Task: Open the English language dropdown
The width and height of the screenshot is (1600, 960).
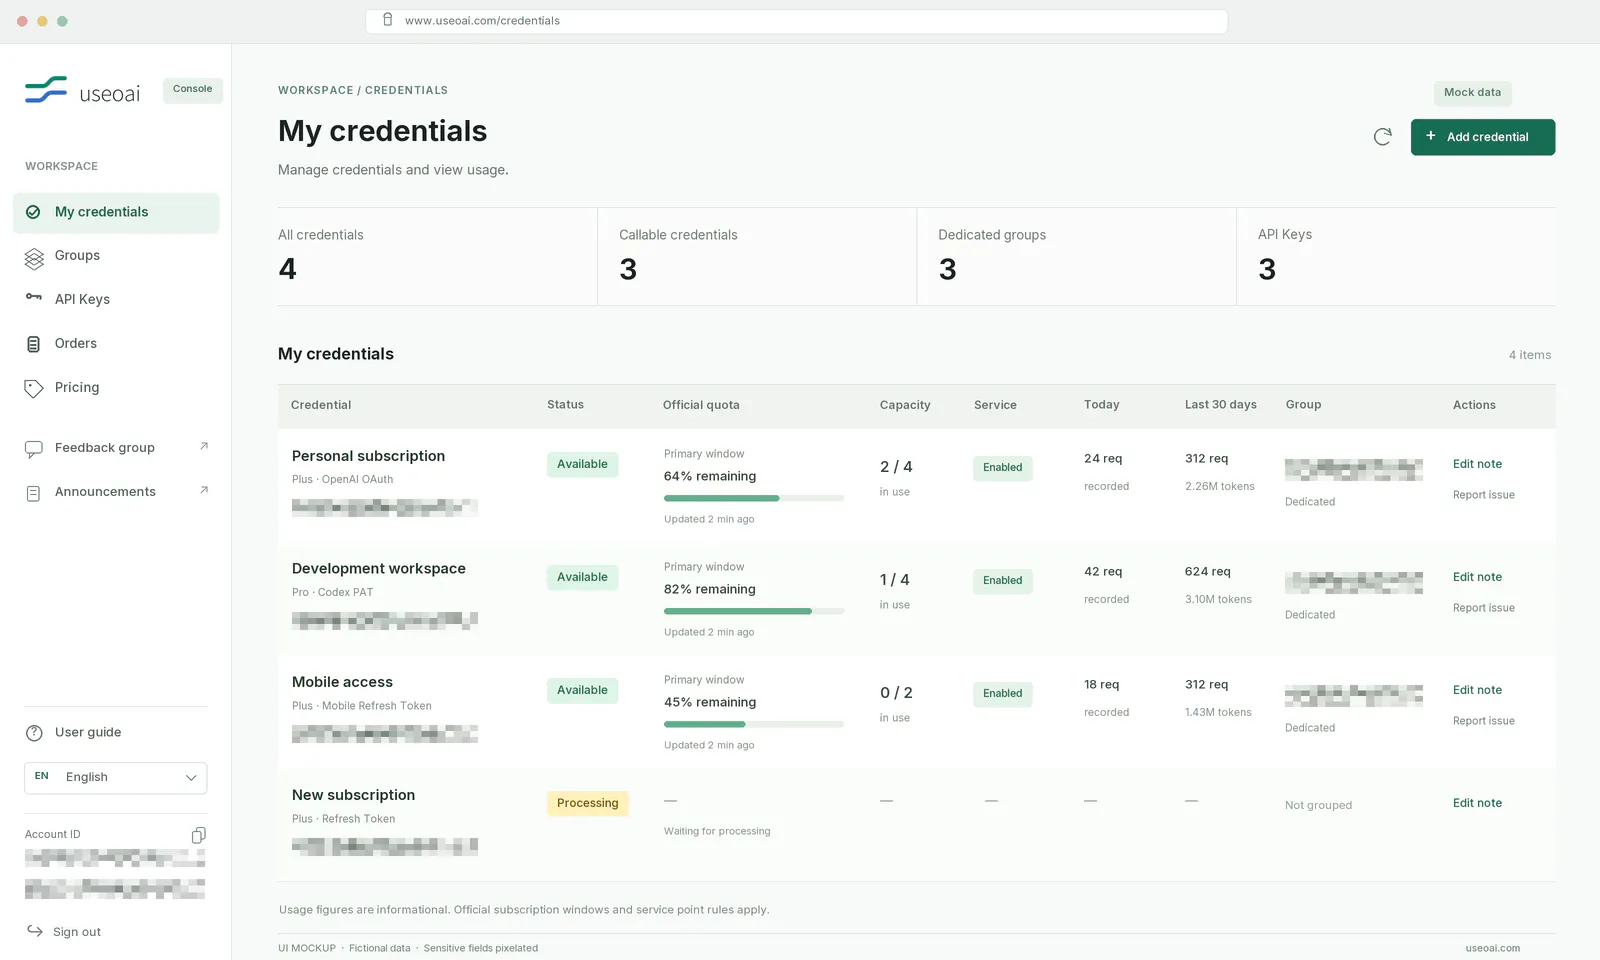Action: click(x=116, y=778)
